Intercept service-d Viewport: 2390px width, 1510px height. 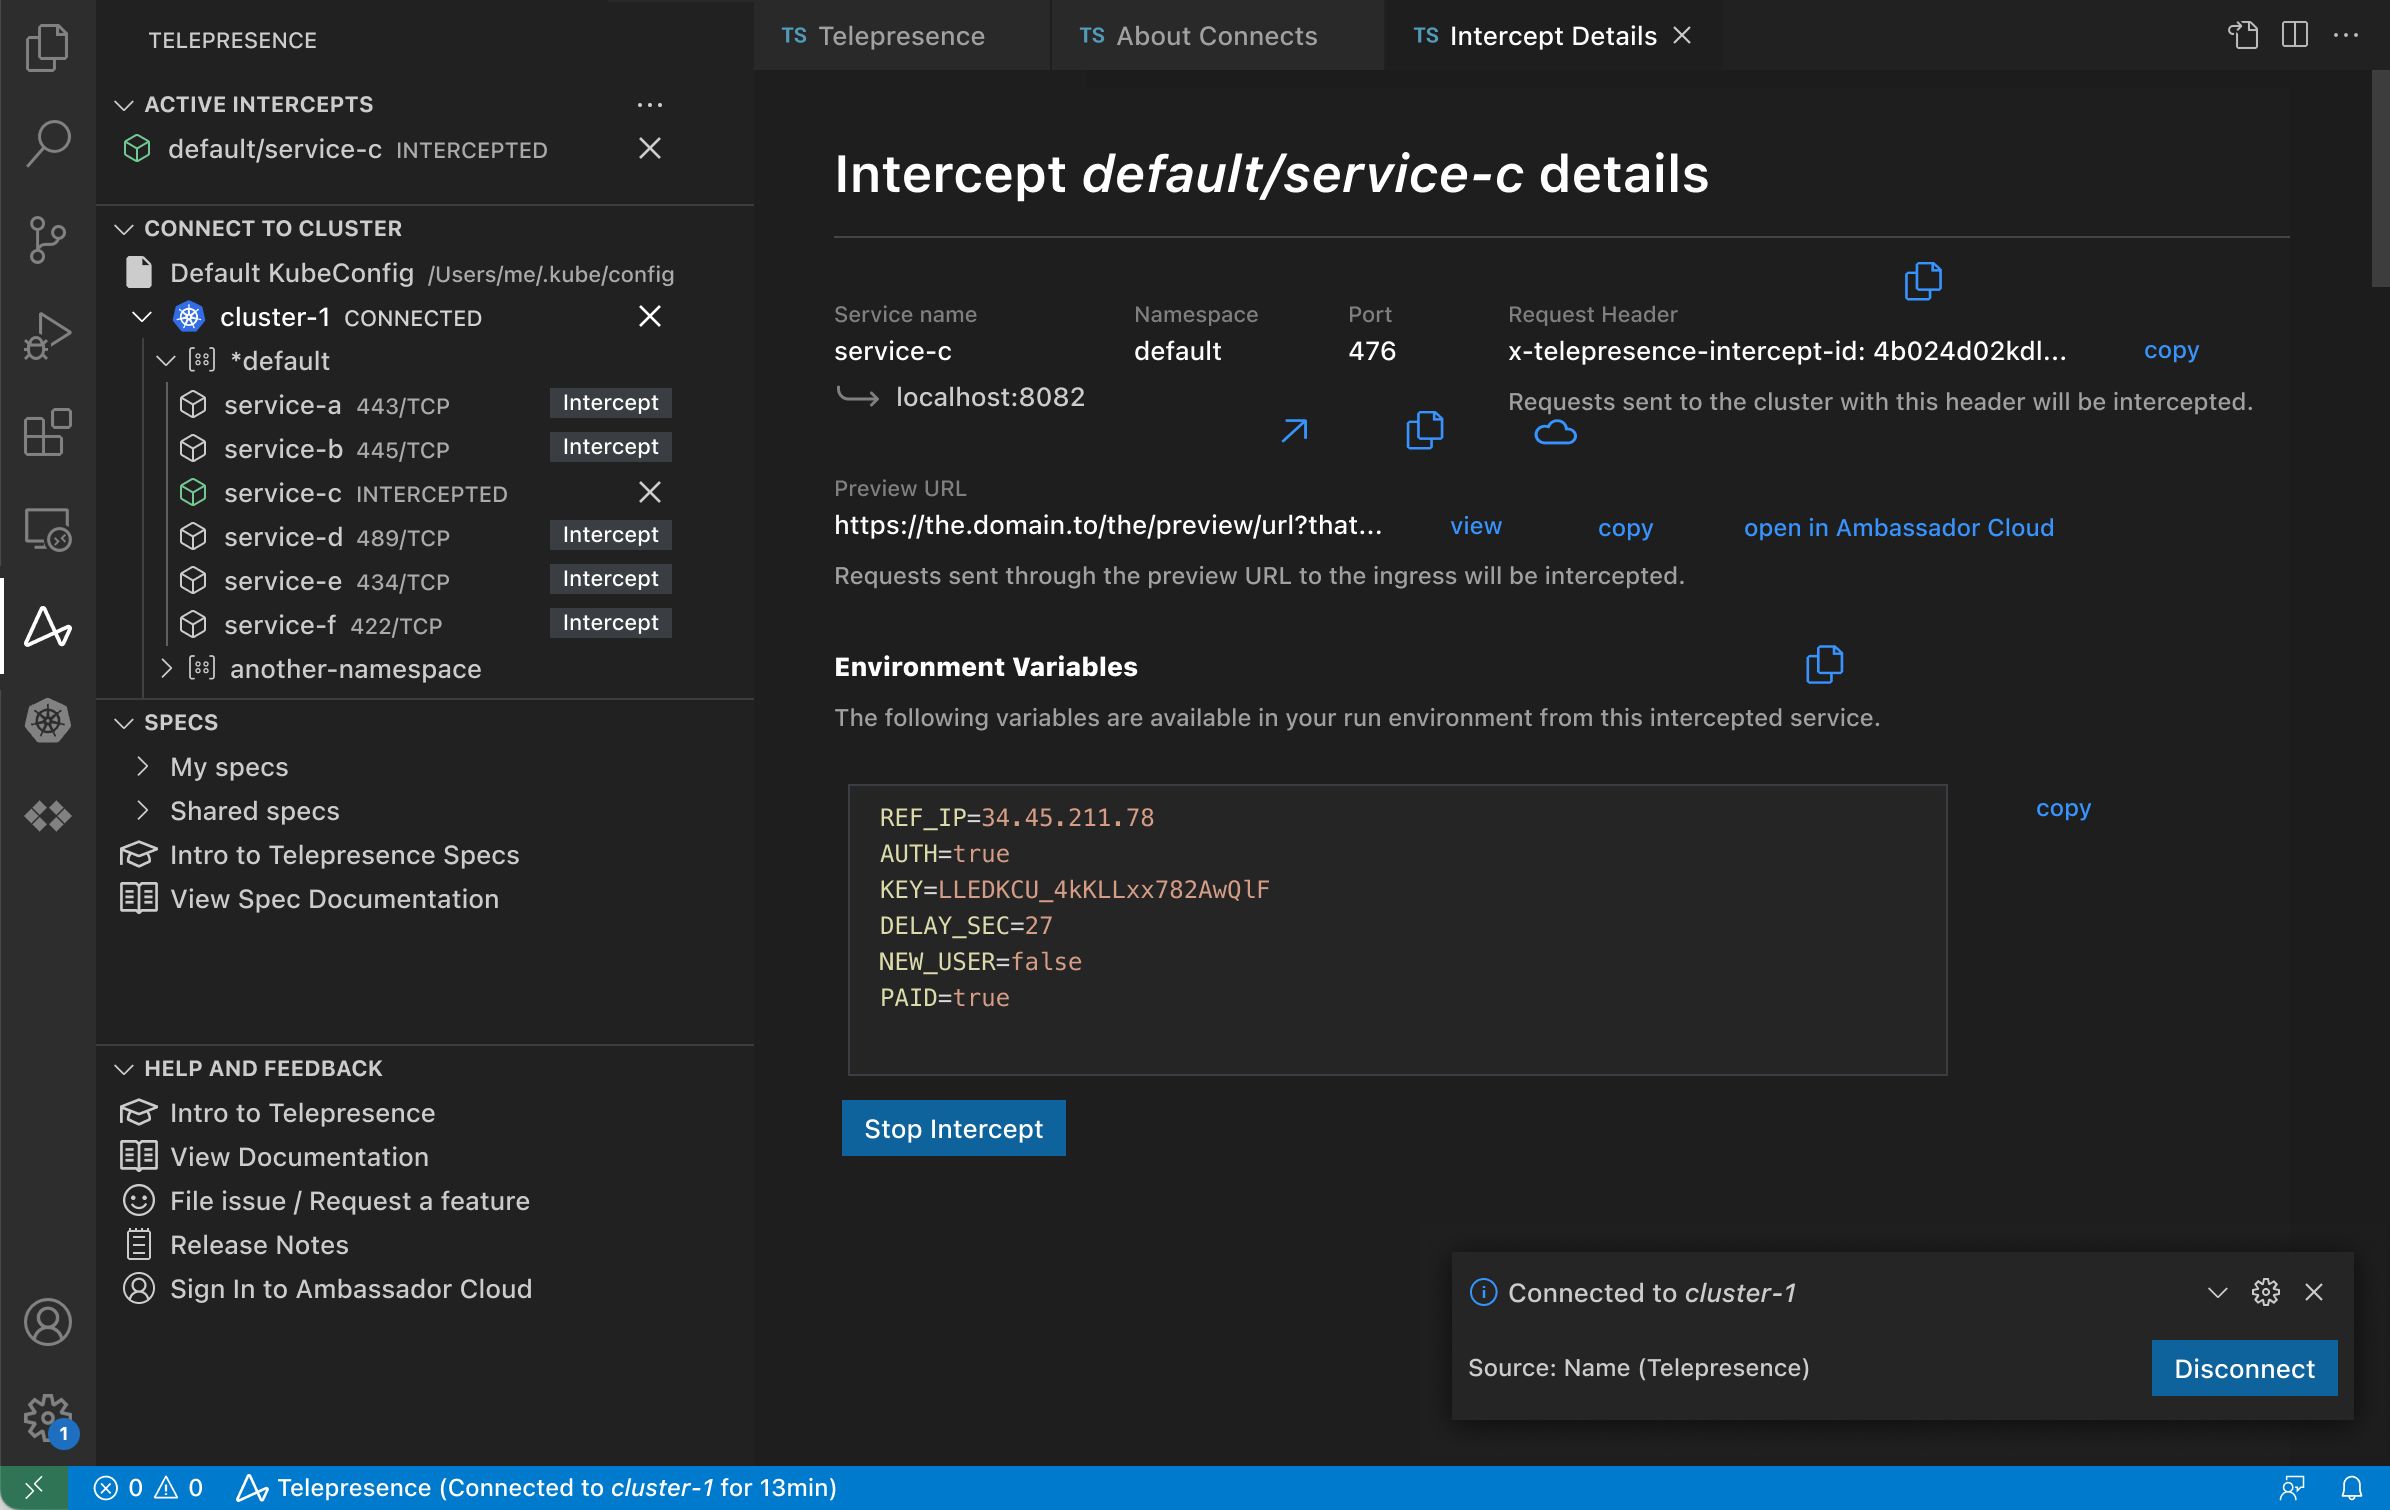click(610, 535)
